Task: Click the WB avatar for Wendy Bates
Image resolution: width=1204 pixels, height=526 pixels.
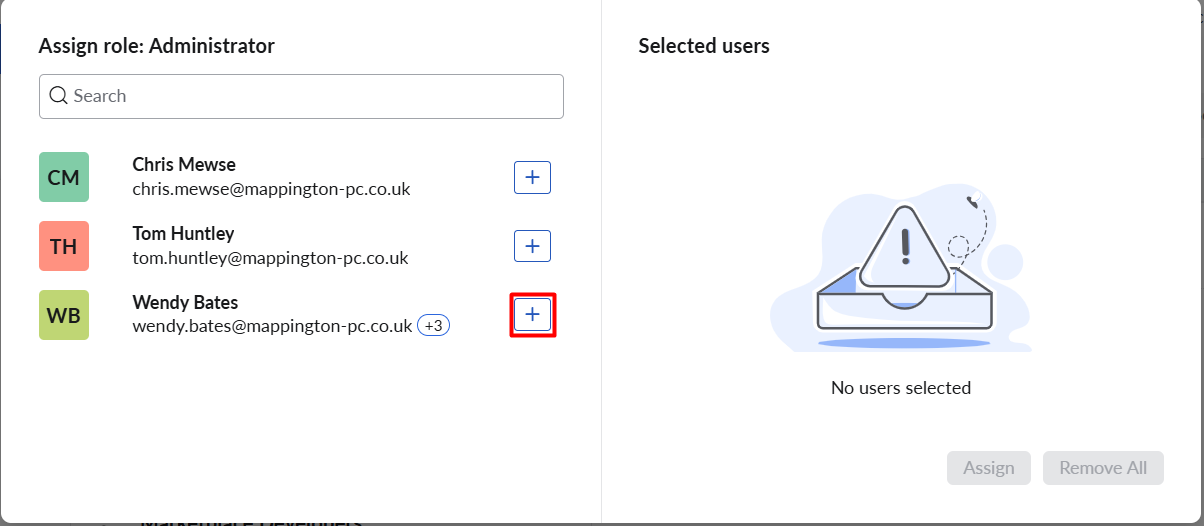Action: click(x=64, y=315)
